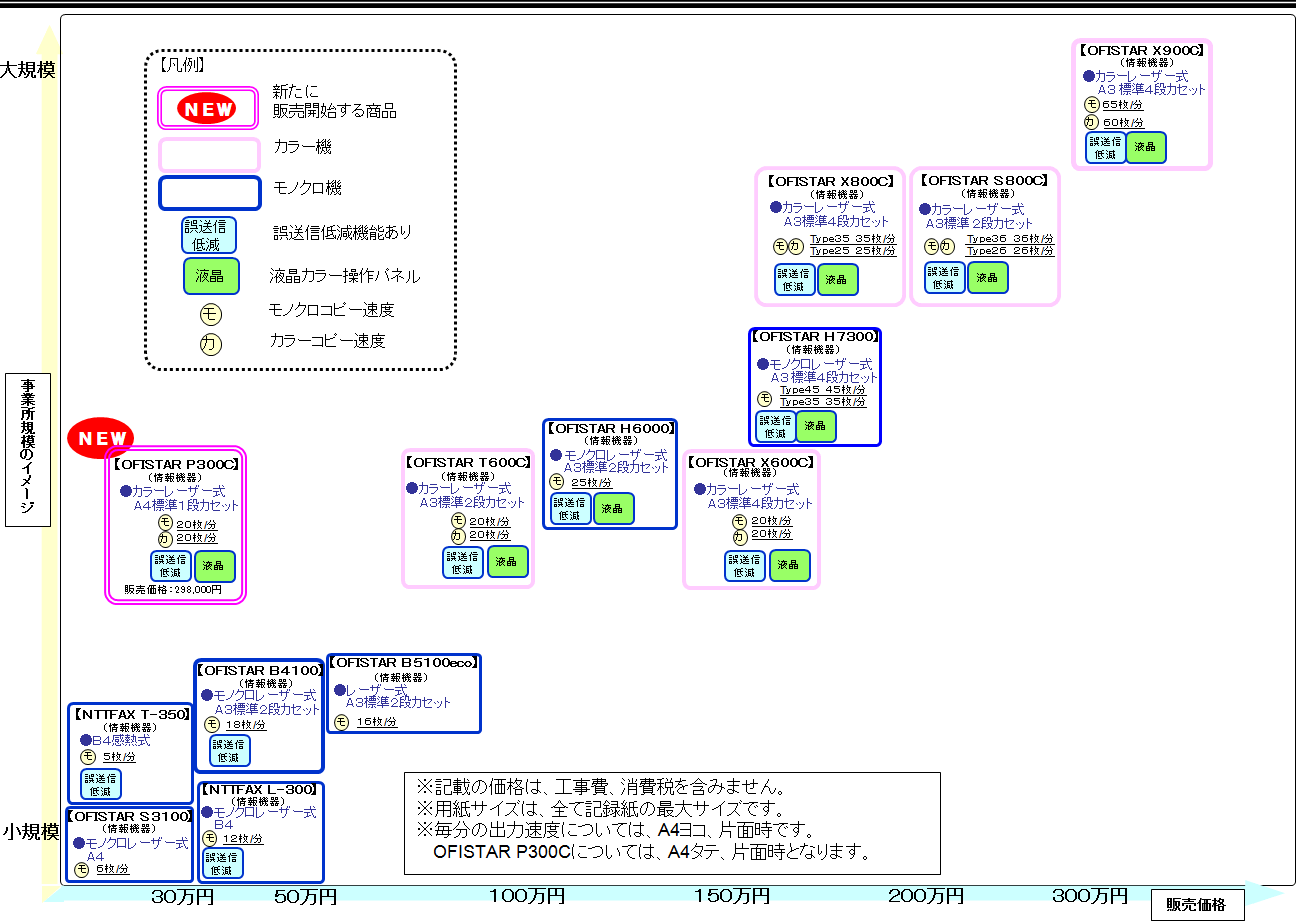
Task: Select the 【OFISTAR S800C】 title
Action: [x=984, y=181]
